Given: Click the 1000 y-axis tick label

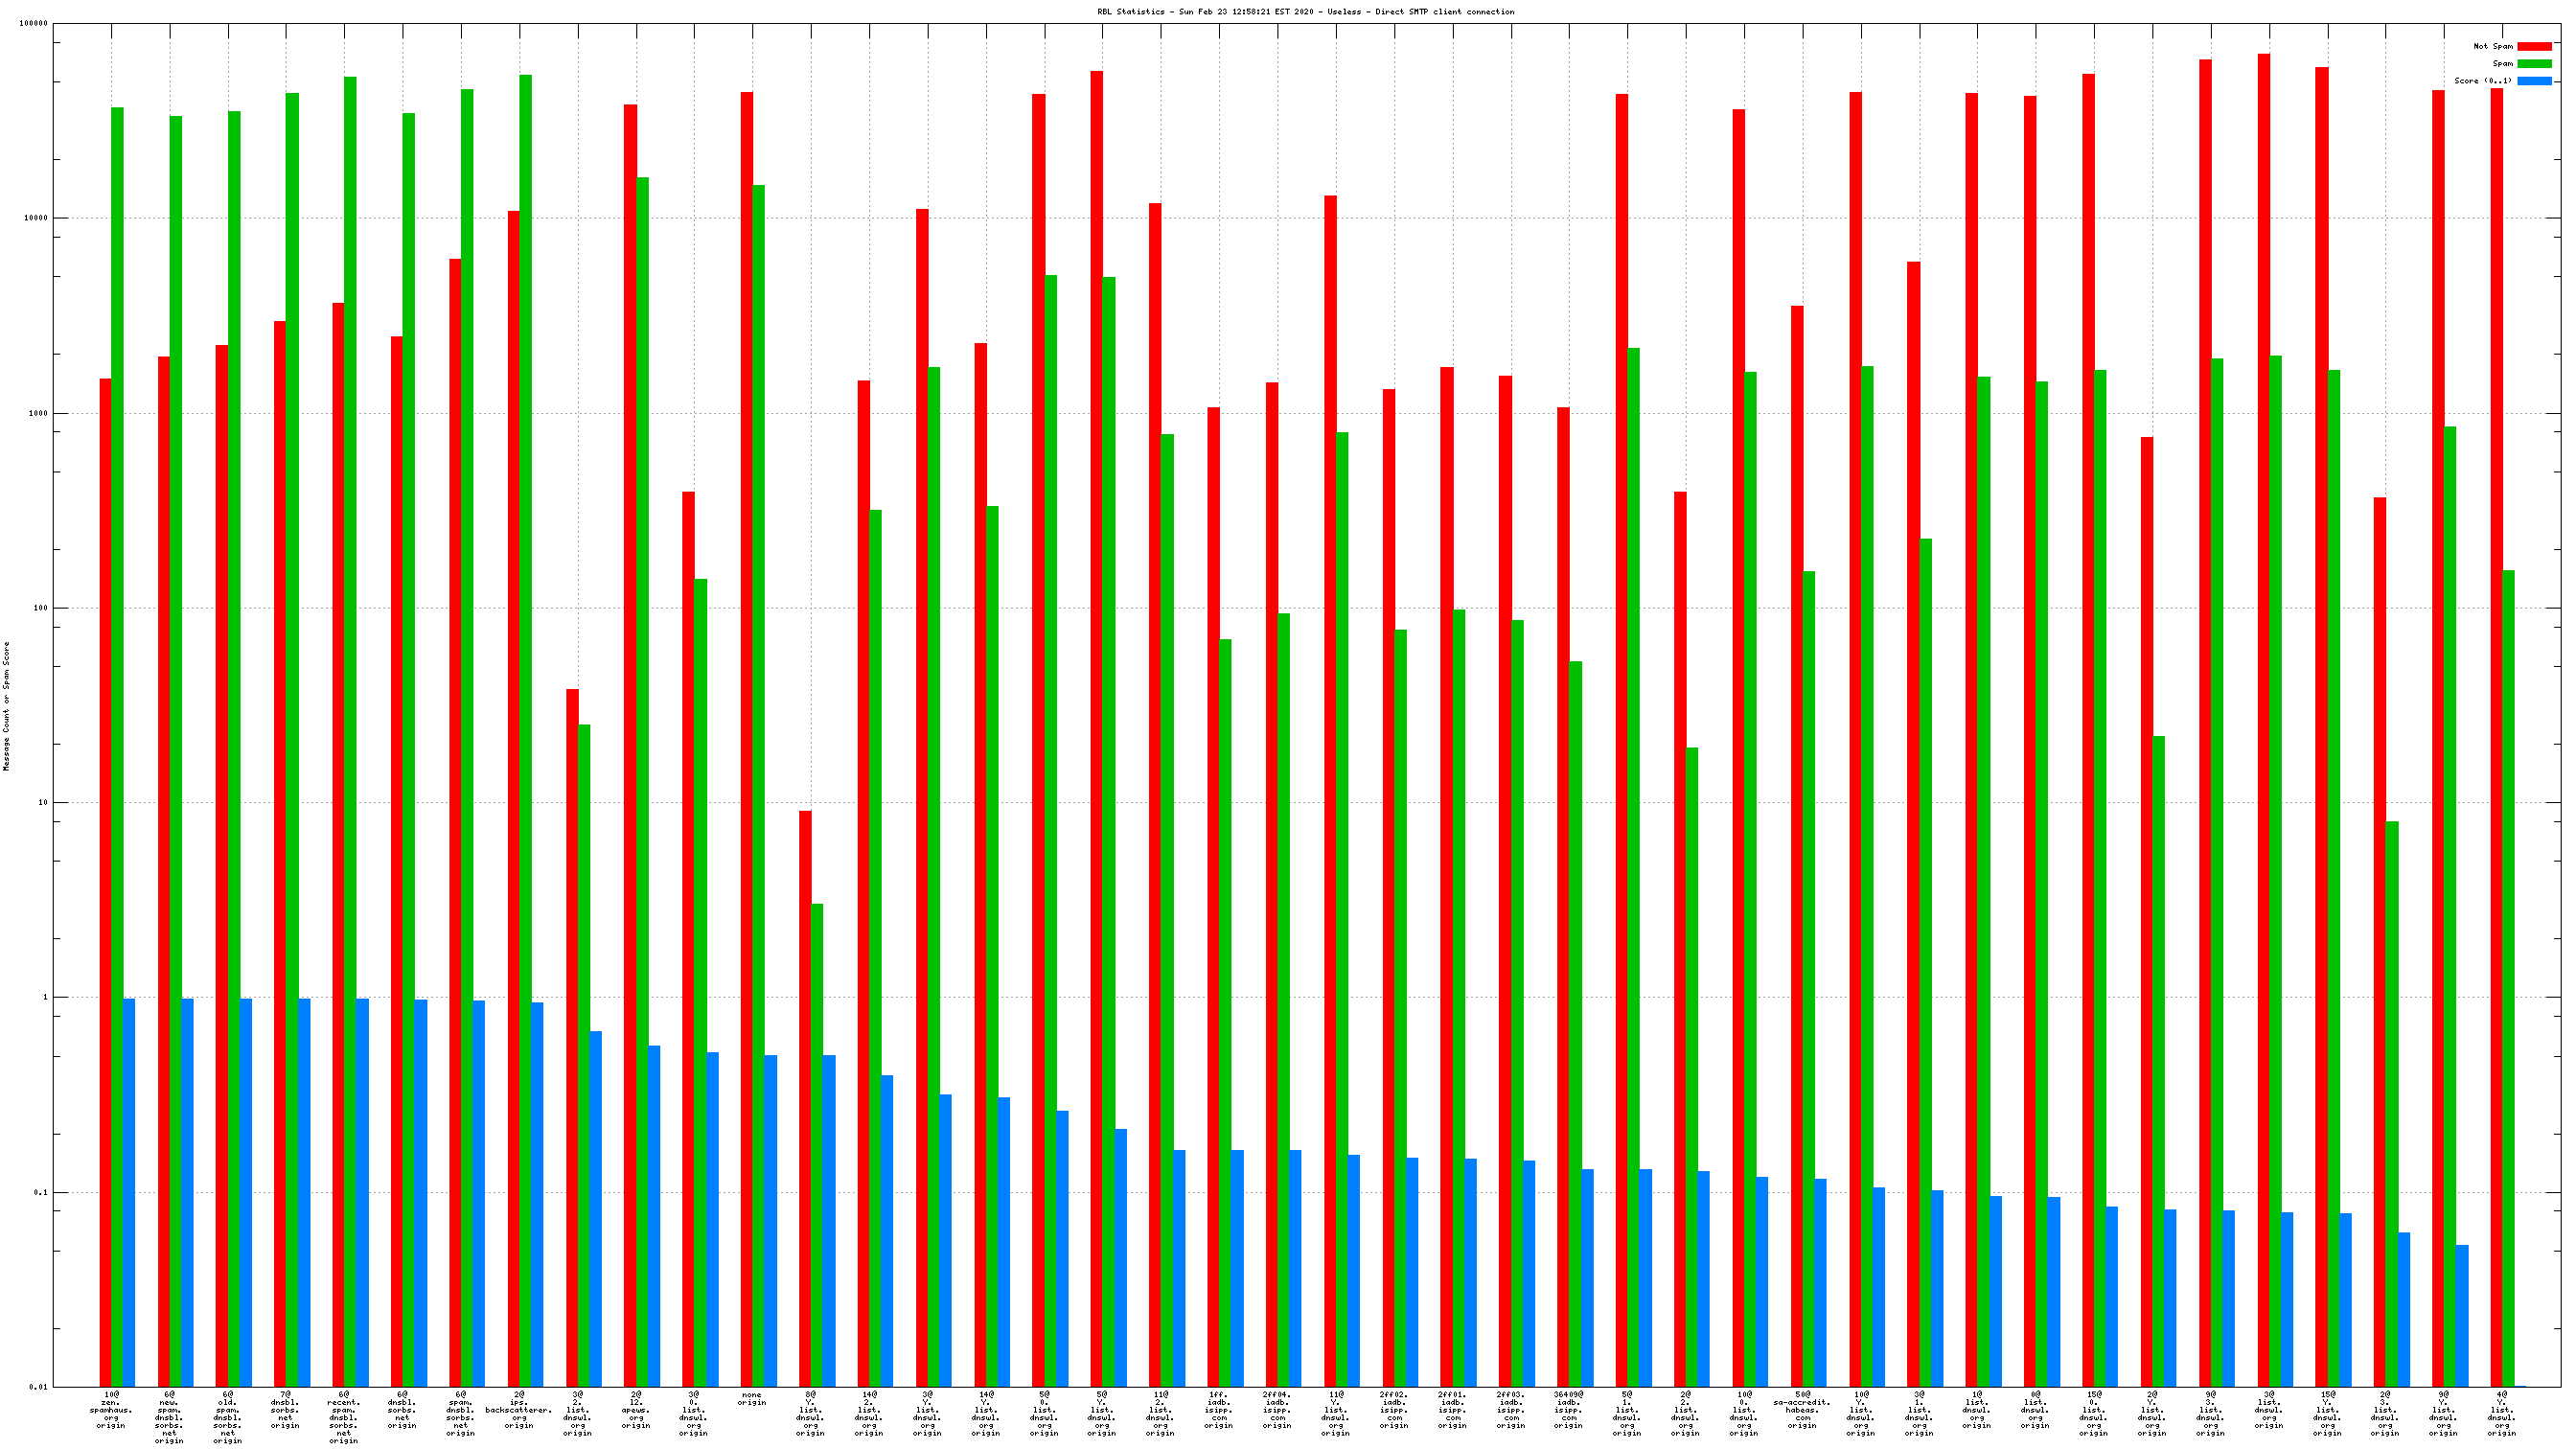Looking at the screenshot, I should (x=37, y=413).
